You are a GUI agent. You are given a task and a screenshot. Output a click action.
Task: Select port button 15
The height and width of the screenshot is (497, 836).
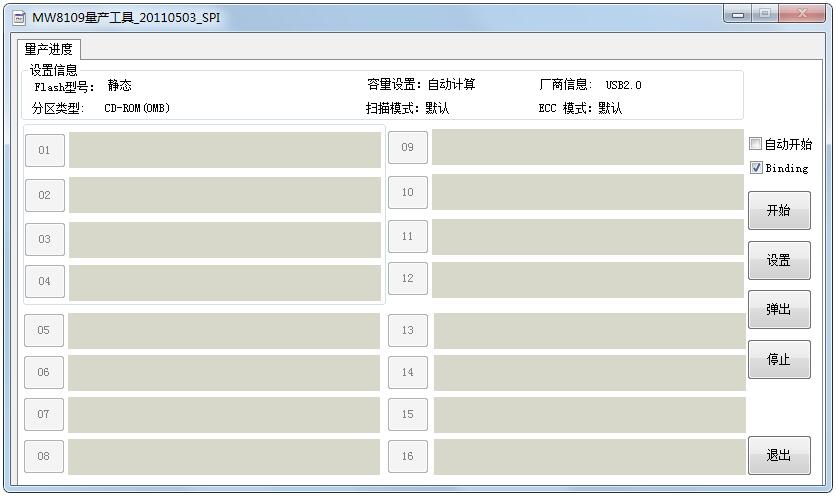(x=408, y=414)
